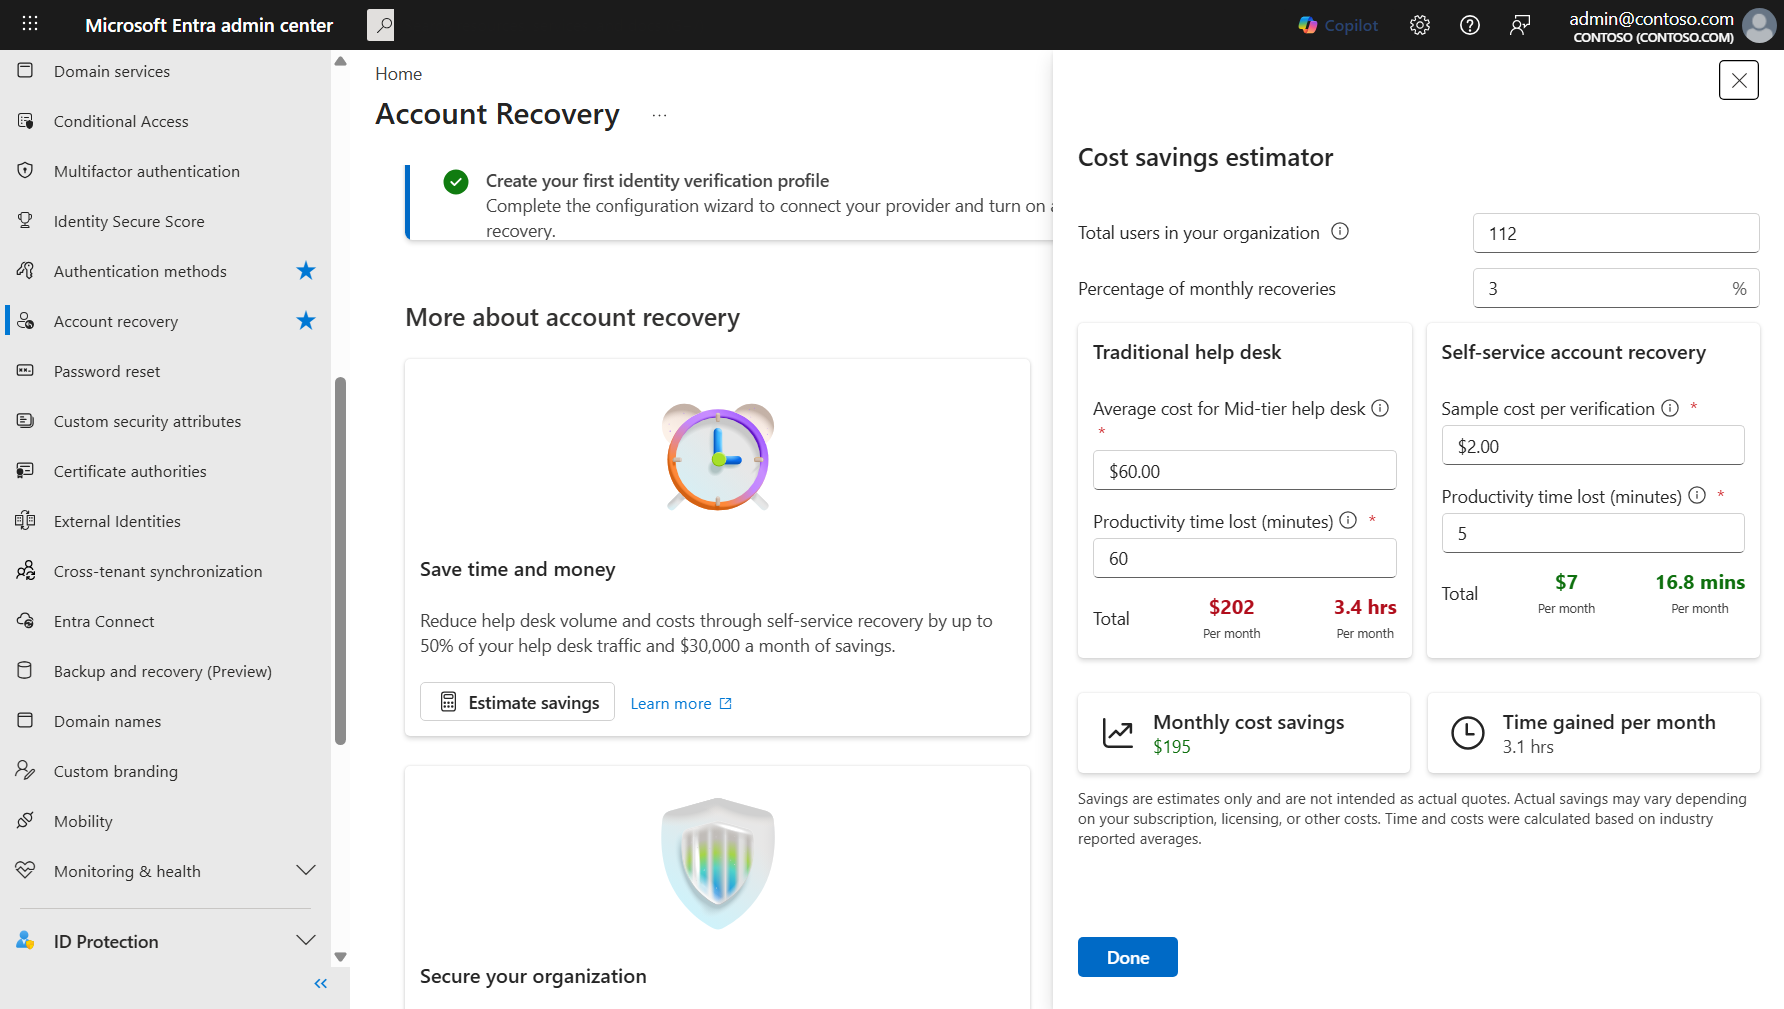Click the Multifactor authentication shield icon
This screenshot has width=1784, height=1009.
coord(26,171)
